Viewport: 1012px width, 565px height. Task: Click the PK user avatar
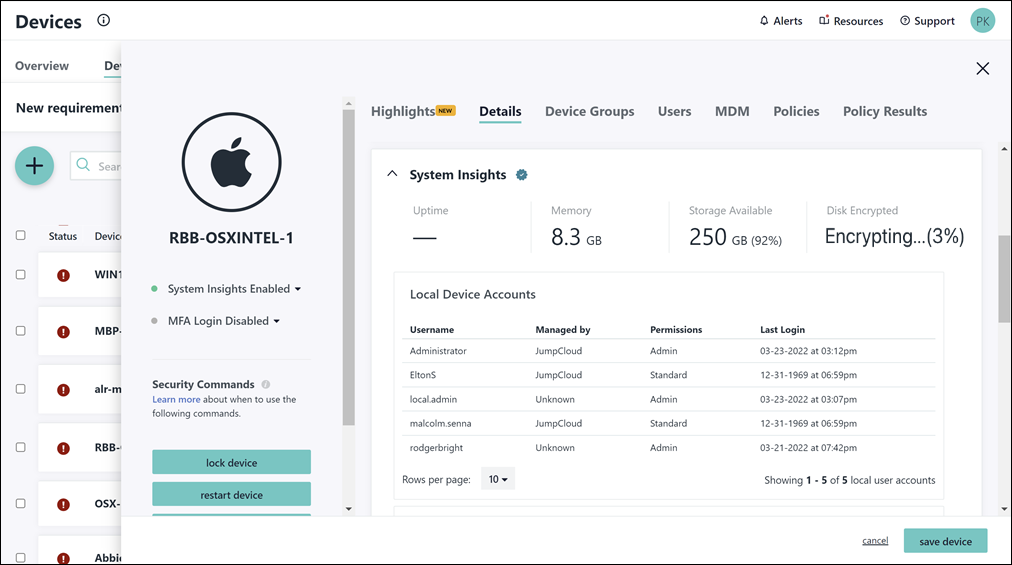tap(983, 21)
